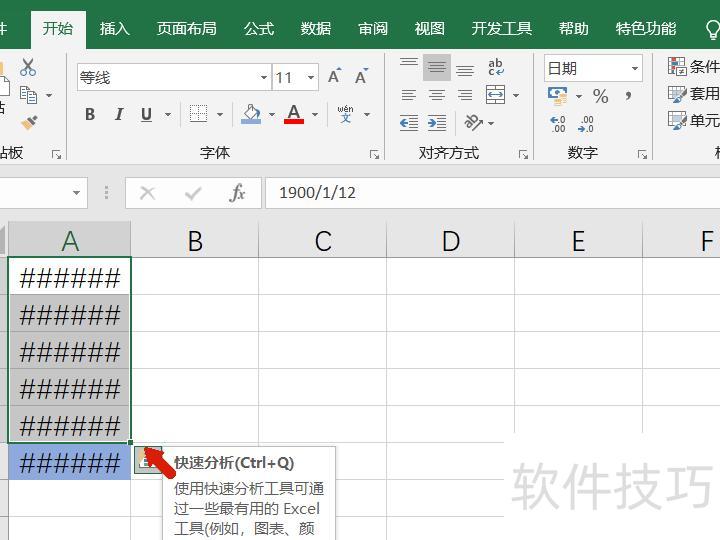Toggle bold formatting
This screenshot has width=720, height=540.
click(x=90, y=114)
